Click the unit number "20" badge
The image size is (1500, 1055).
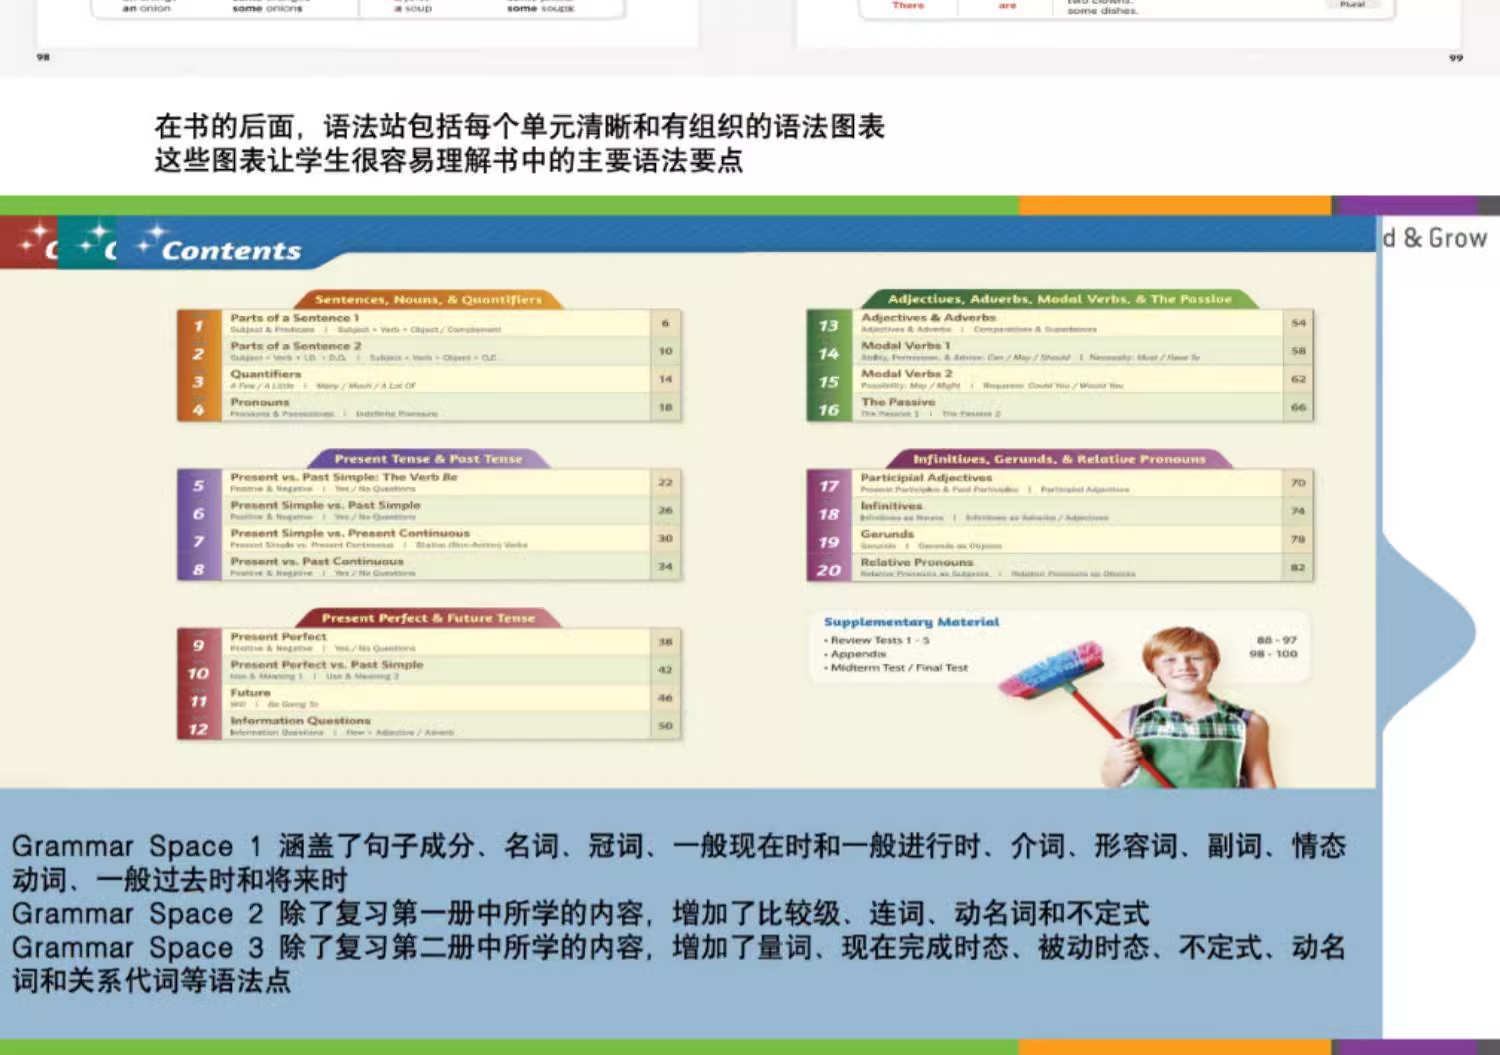[x=829, y=570]
